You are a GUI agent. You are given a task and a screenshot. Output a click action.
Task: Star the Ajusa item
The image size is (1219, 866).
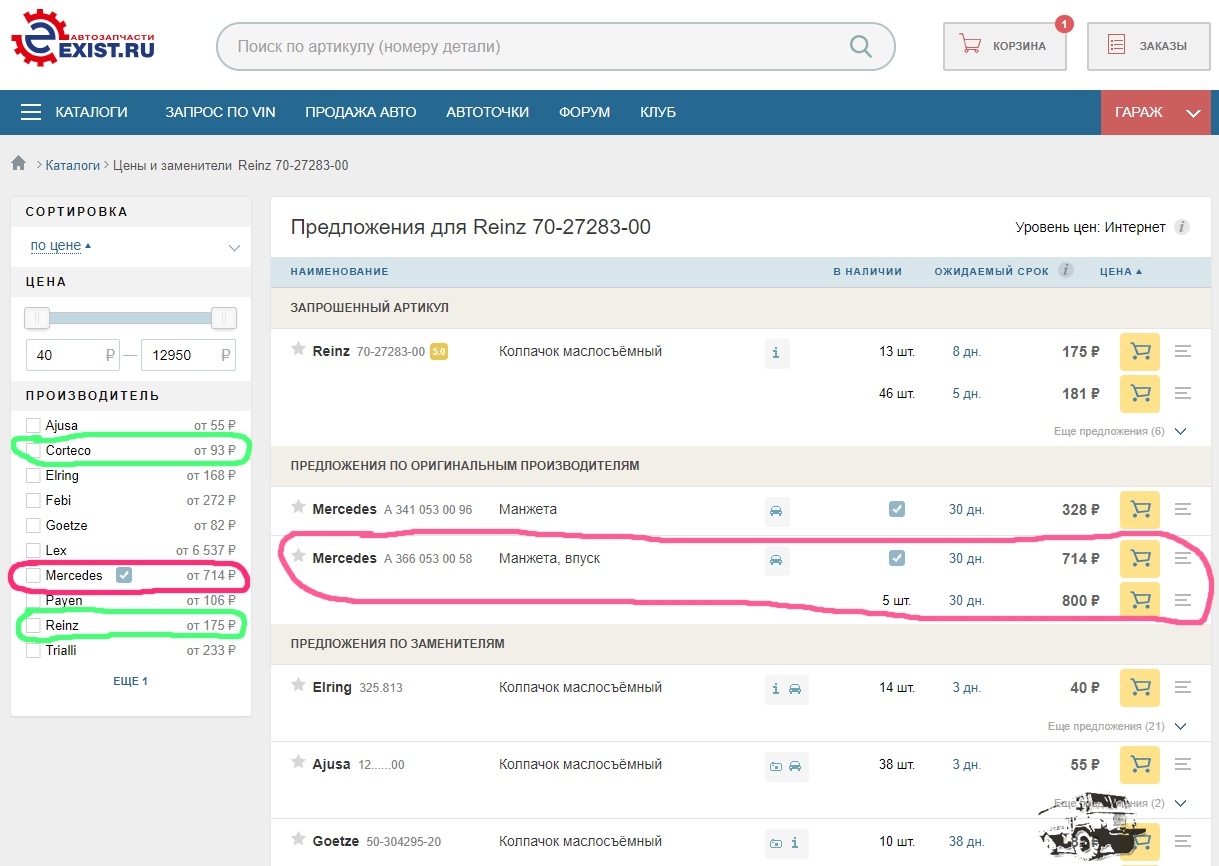pyautogui.click(x=298, y=762)
